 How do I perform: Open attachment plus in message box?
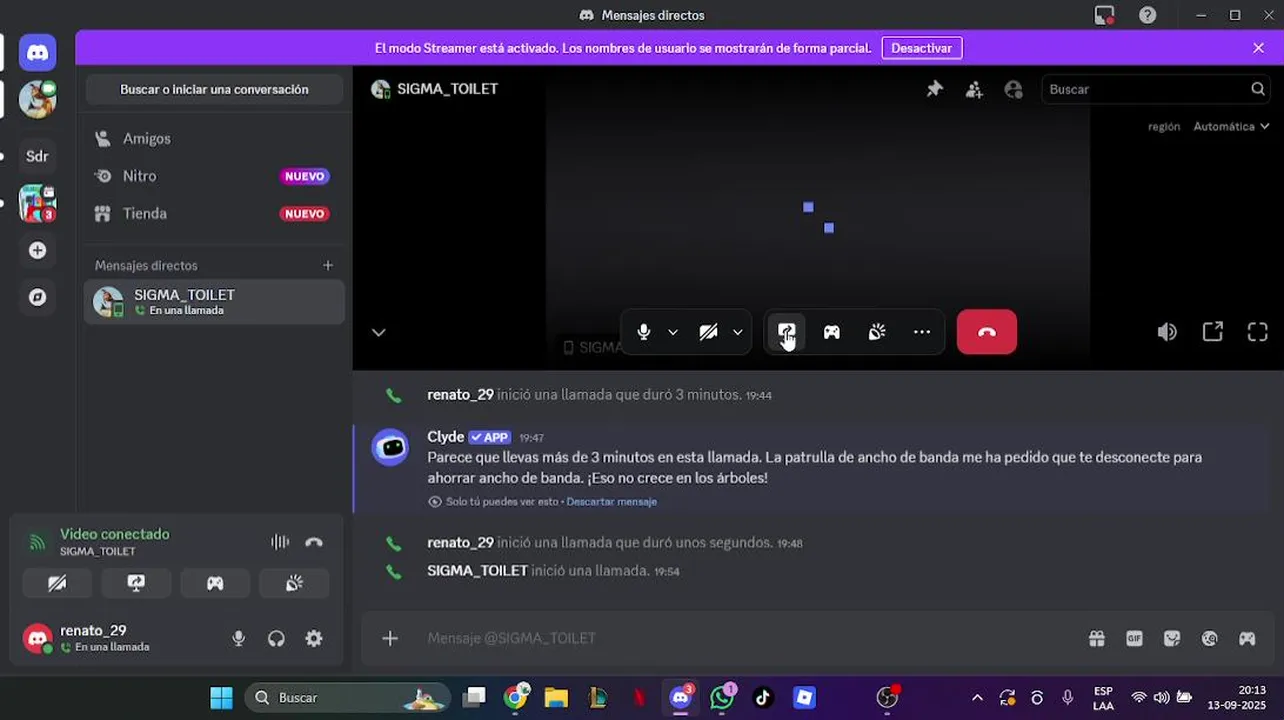pyautogui.click(x=390, y=638)
